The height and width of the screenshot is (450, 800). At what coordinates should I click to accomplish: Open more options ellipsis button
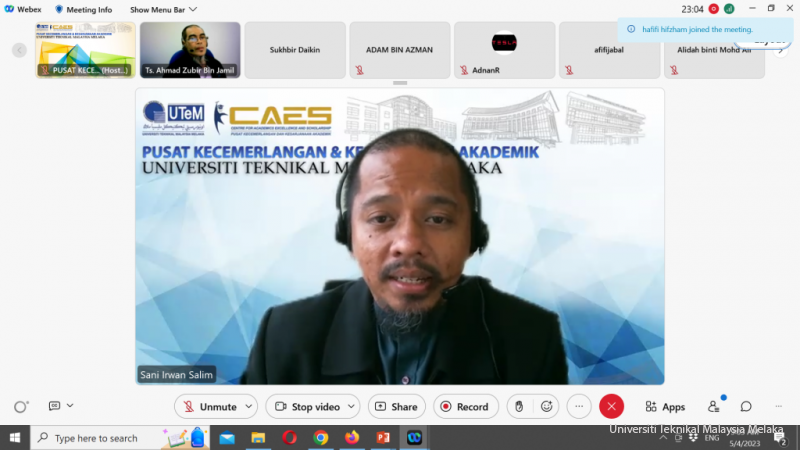tap(579, 407)
